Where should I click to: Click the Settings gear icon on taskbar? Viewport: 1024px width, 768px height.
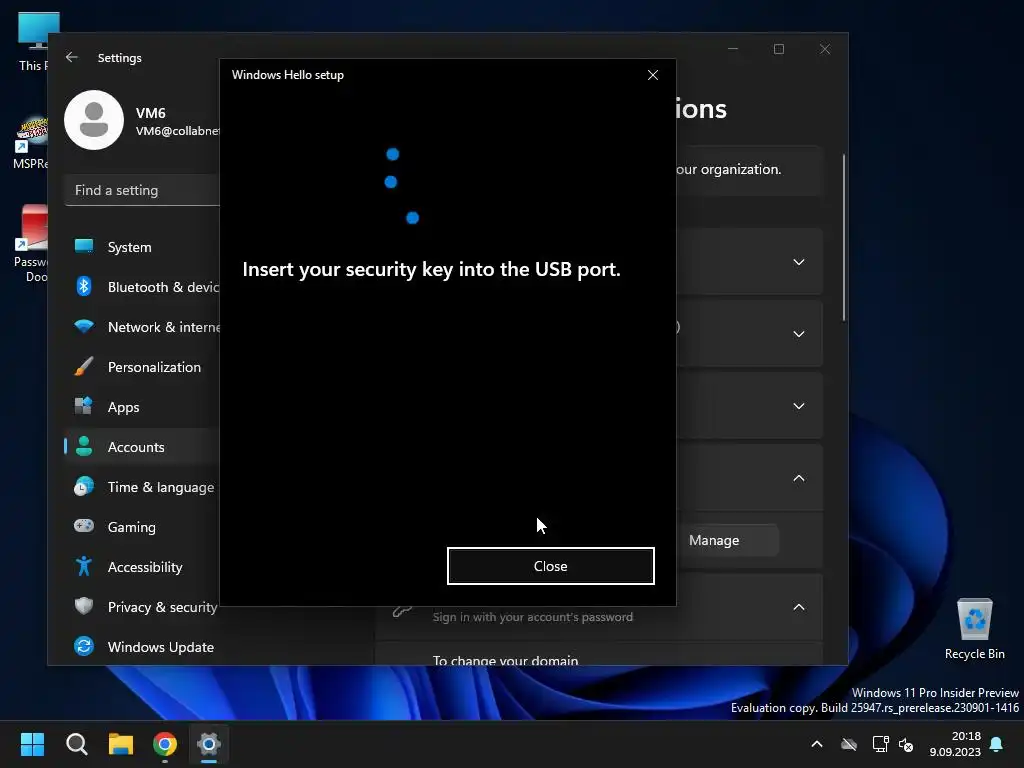point(209,744)
